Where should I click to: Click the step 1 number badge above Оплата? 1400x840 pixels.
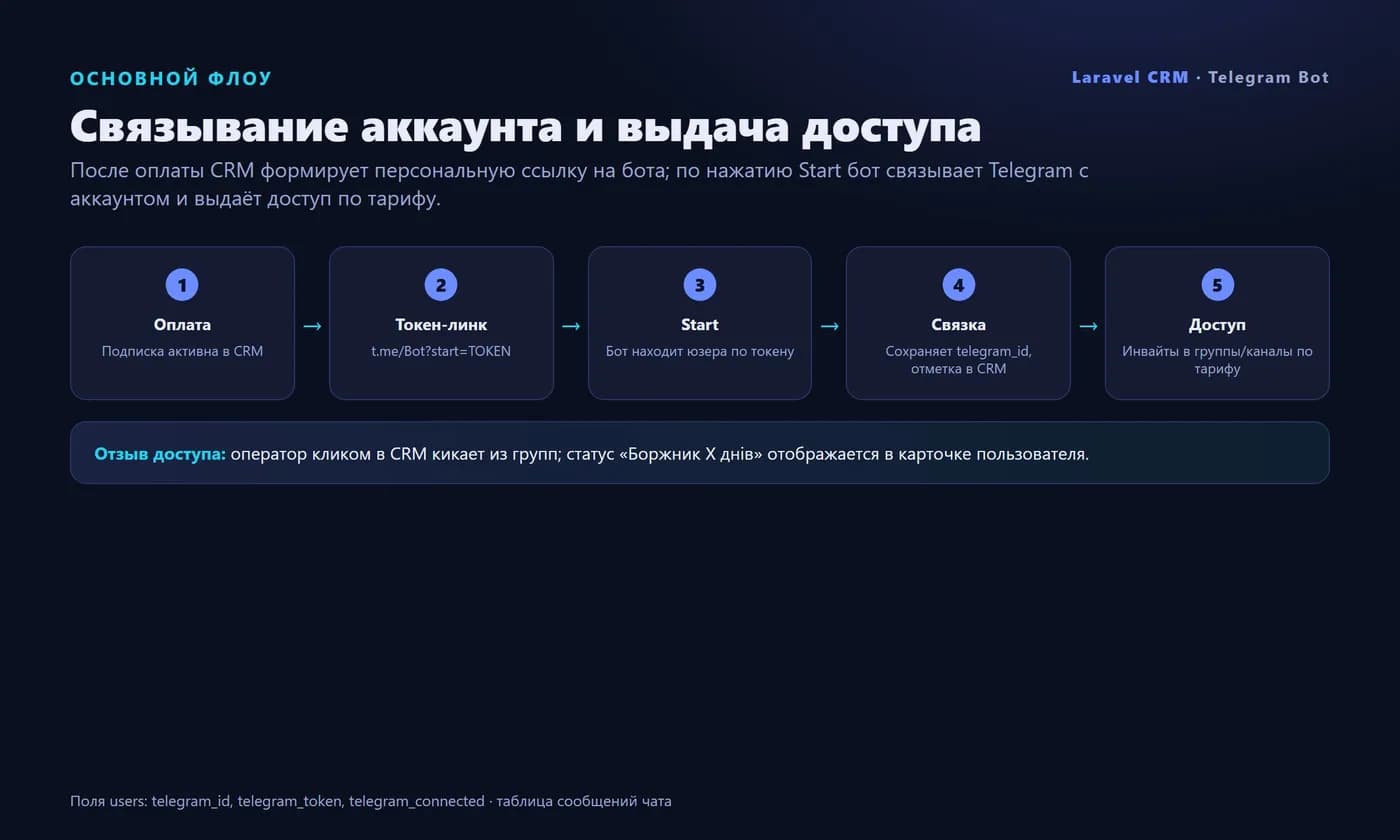pos(182,285)
